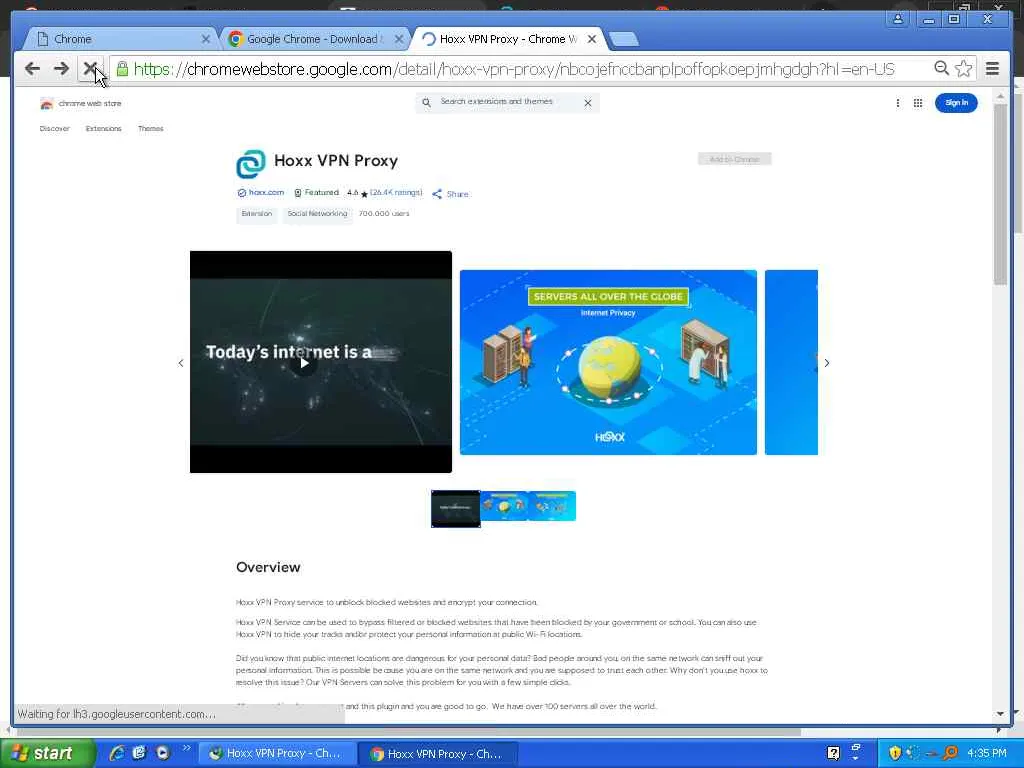The height and width of the screenshot is (768, 1024).
Task: Click the Extension category chip
Action: click(257, 214)
